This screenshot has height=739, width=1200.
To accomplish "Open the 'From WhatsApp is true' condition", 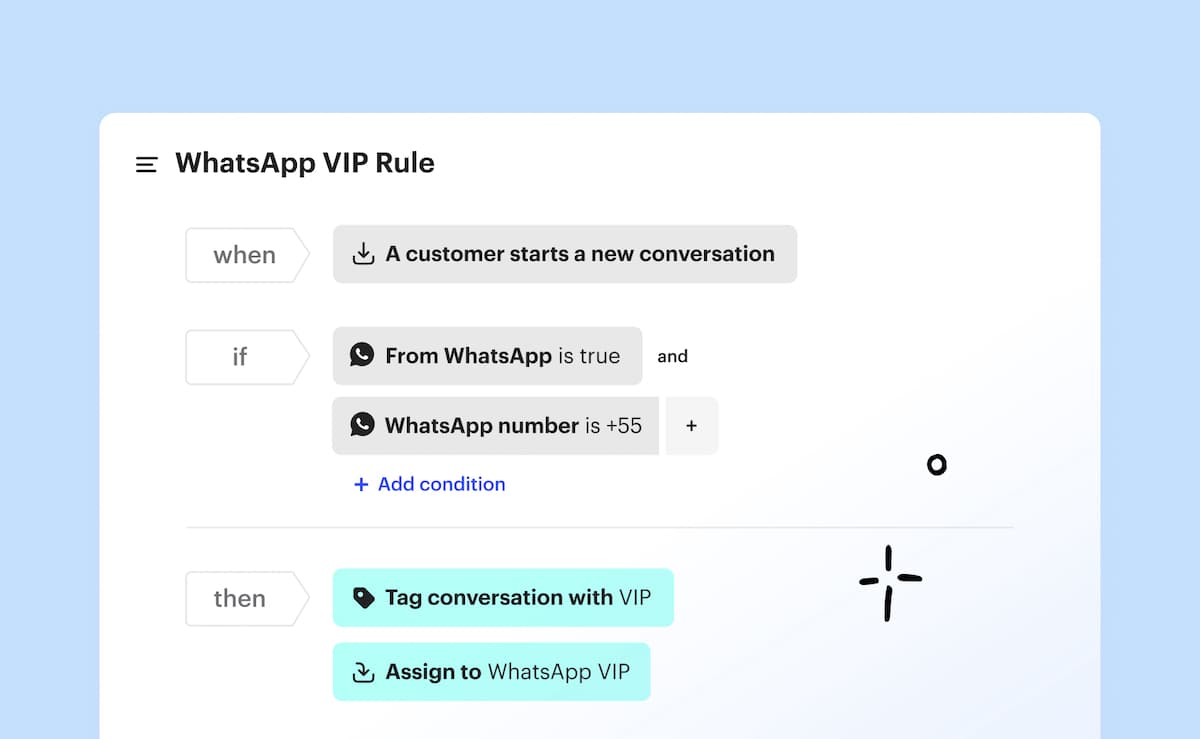I will click(502, 356).
